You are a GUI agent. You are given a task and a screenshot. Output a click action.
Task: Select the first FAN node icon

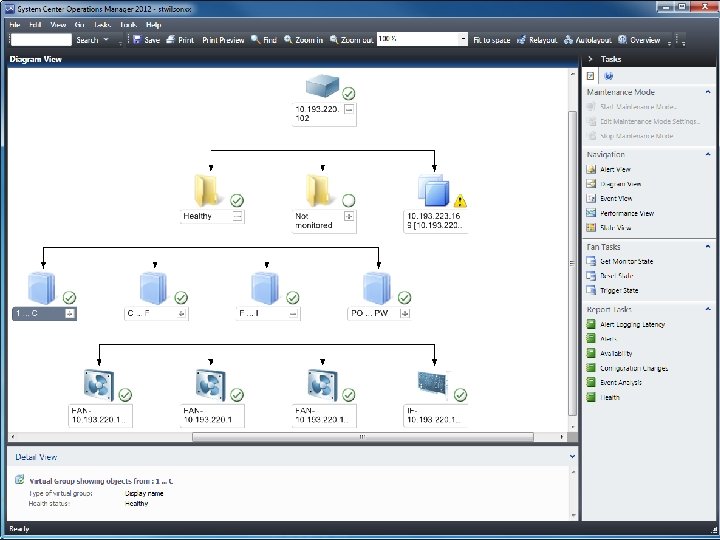click(99, 385)
